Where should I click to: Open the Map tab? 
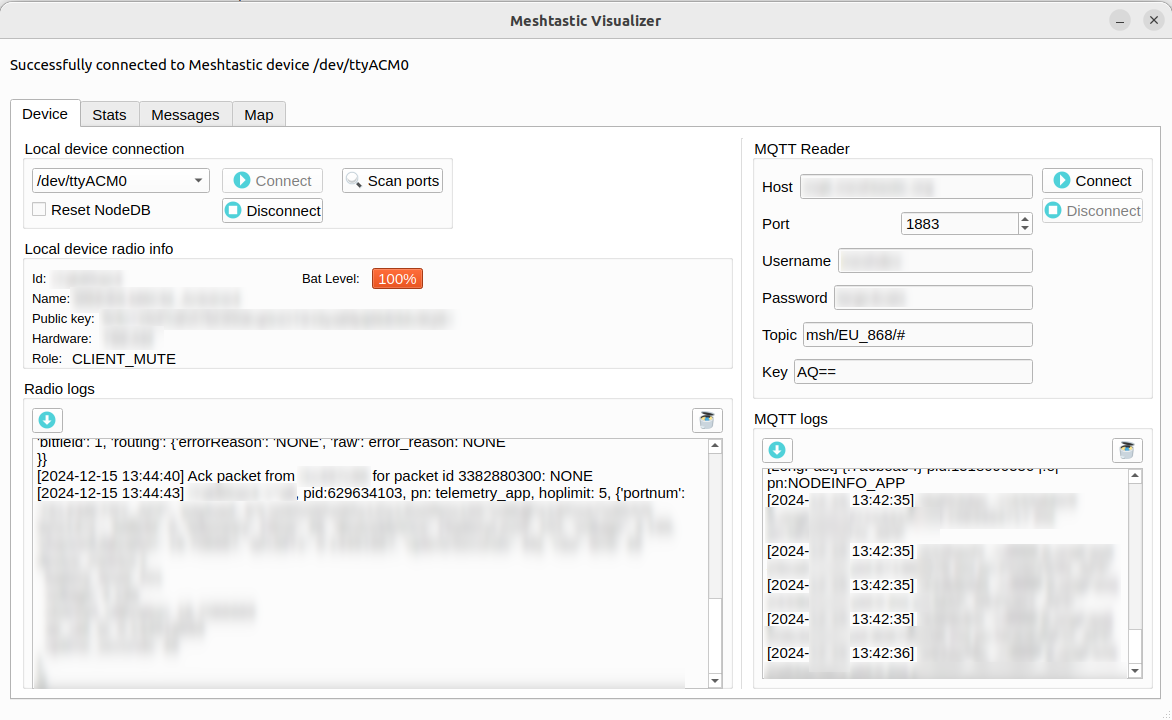coord(259,114)
